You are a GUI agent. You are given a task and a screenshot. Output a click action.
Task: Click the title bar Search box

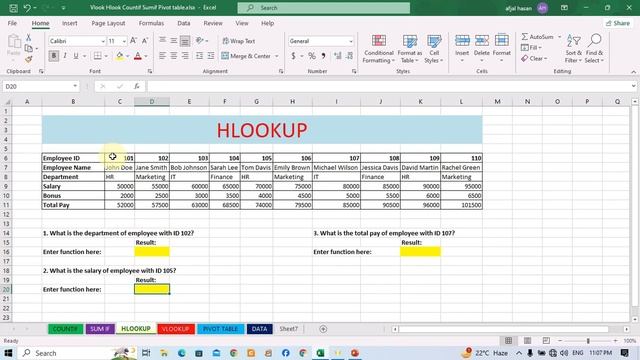coord(324,8)
